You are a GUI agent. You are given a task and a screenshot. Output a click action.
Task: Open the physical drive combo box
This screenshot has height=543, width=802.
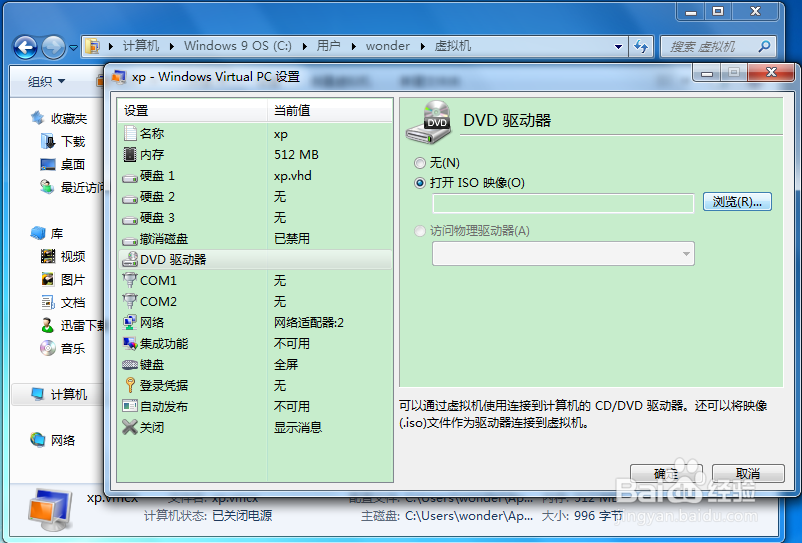[x=563, y=254]
